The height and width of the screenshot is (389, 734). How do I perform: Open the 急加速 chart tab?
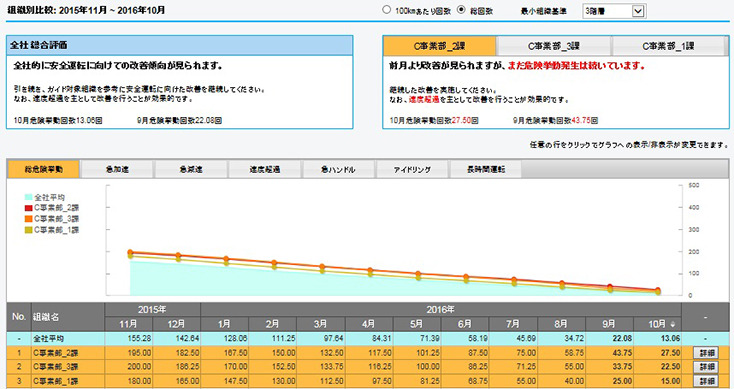[x=117, y=169]
